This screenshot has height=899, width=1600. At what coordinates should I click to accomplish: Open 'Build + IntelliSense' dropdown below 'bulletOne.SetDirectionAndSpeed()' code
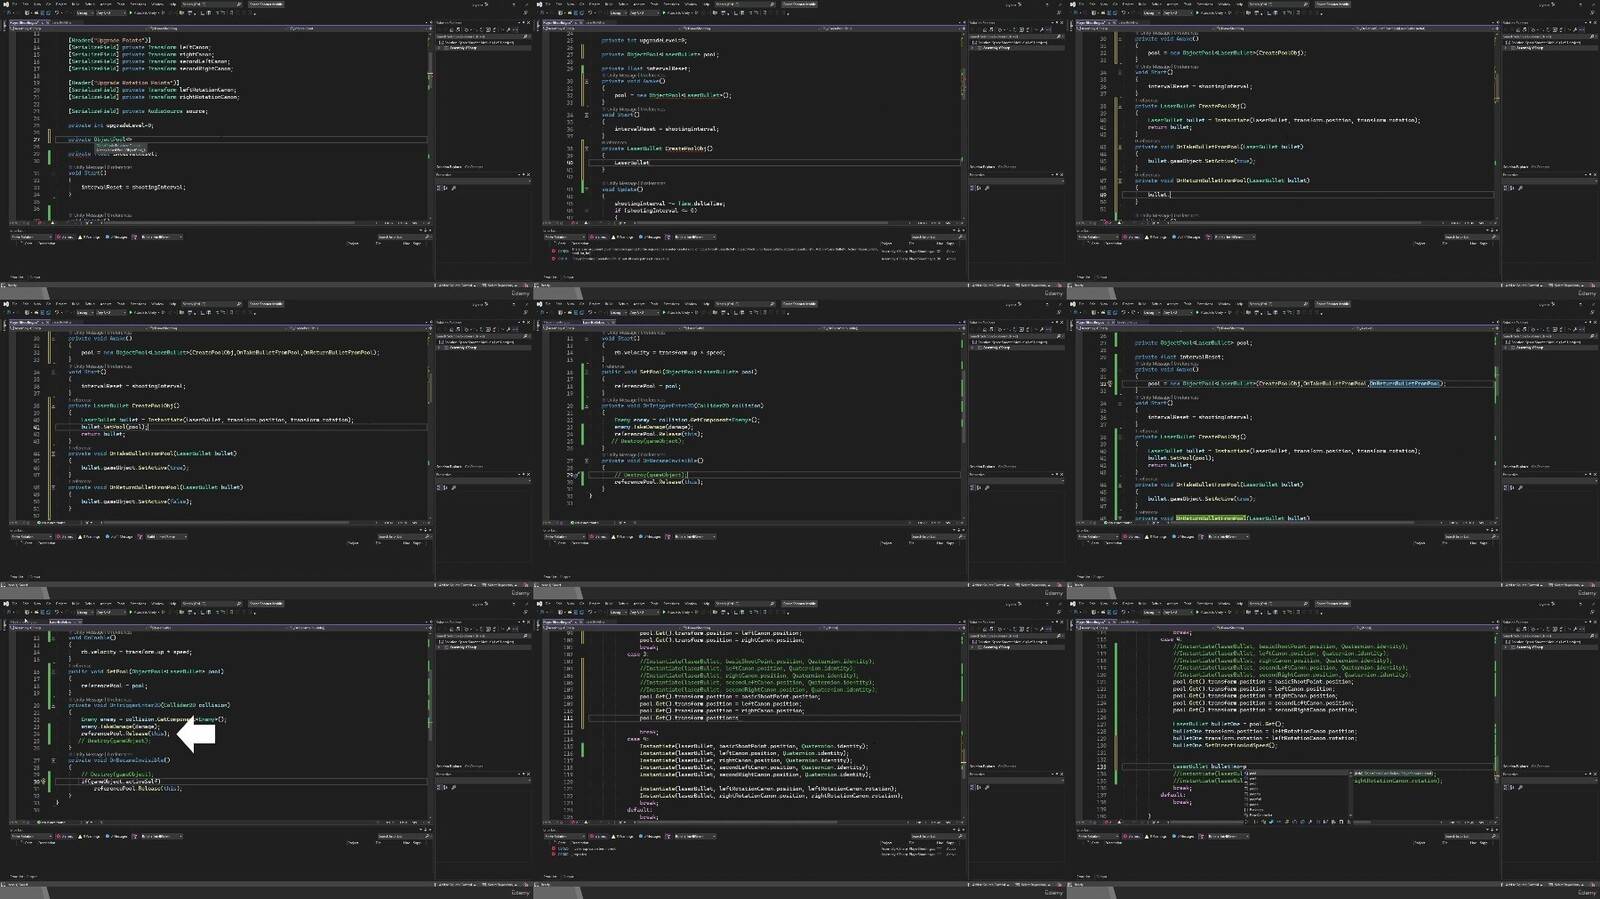[x=1228, y=837]
